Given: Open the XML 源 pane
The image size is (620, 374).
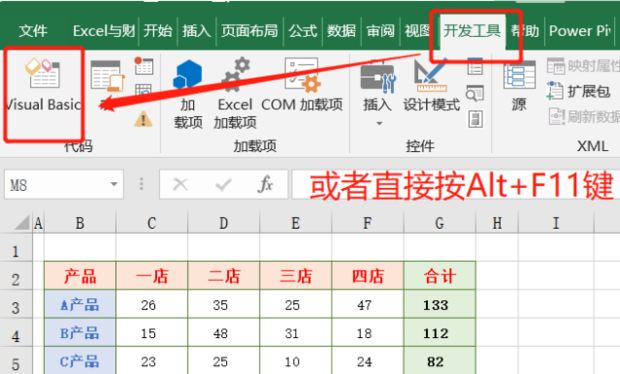Looking at the screenshot, I should click(x=519, y=85).
